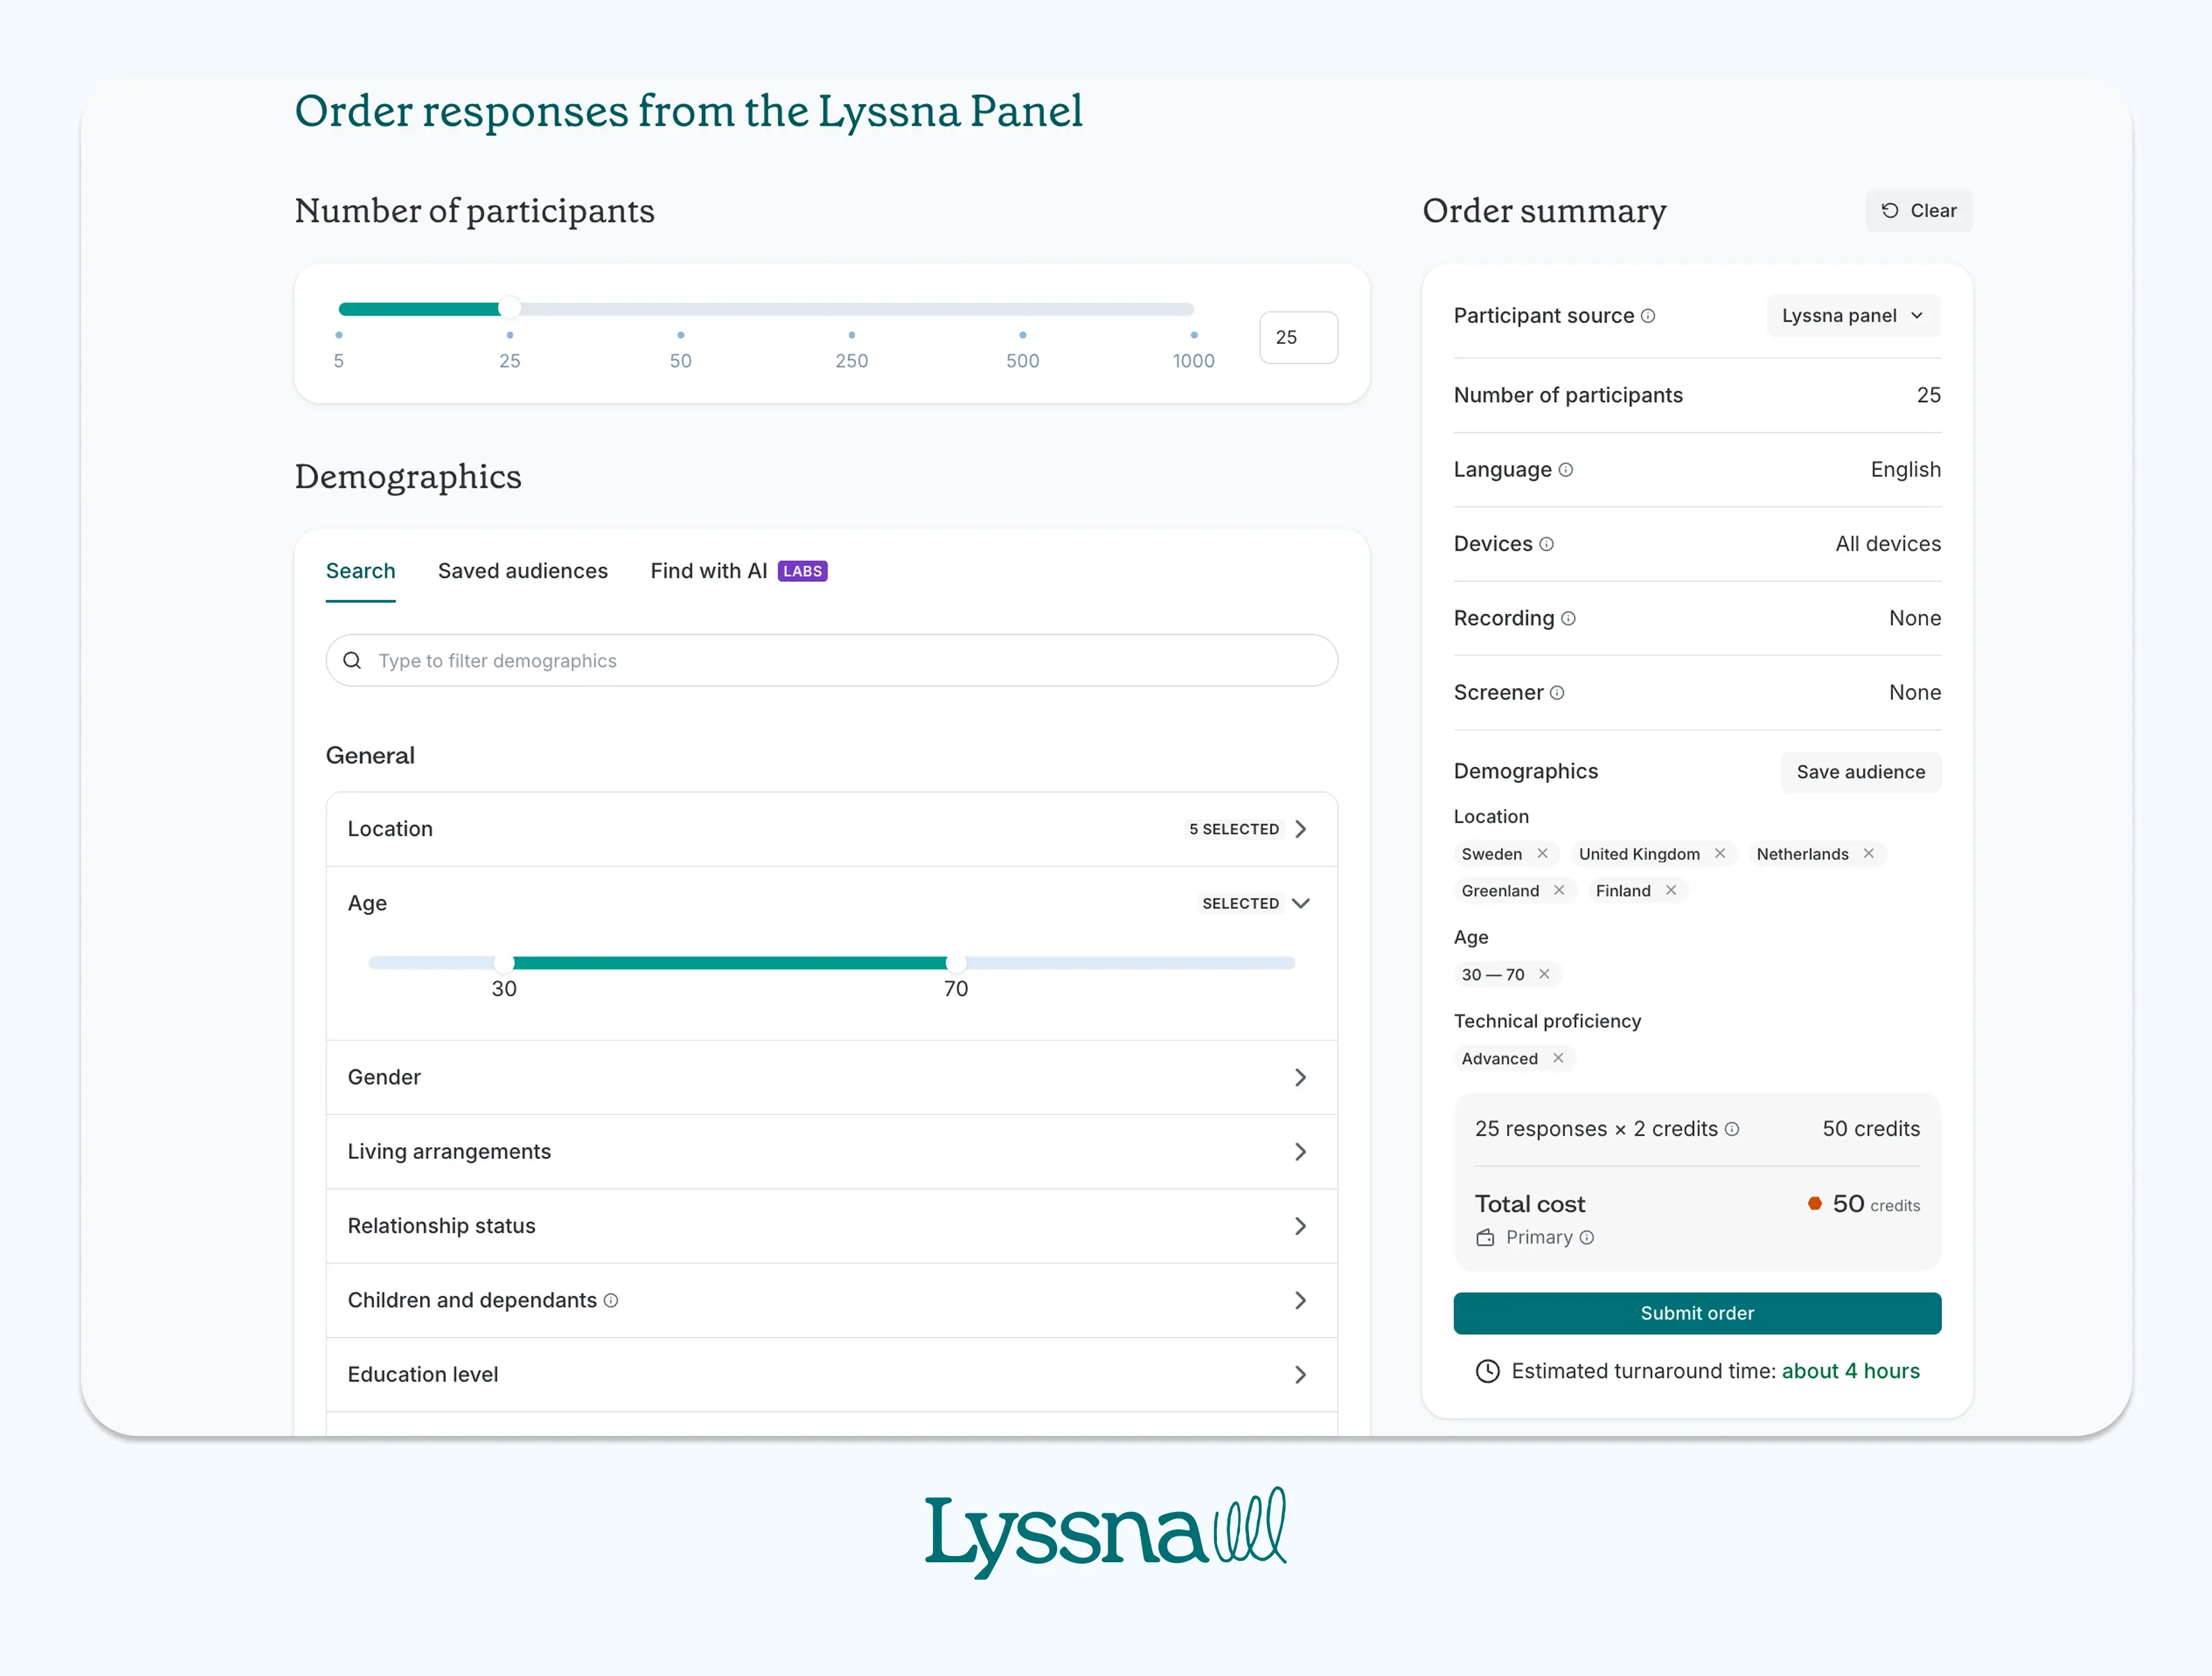
Task: Expand the Relationship status row
Action: pyautogui.click(x=832, y=1226)
